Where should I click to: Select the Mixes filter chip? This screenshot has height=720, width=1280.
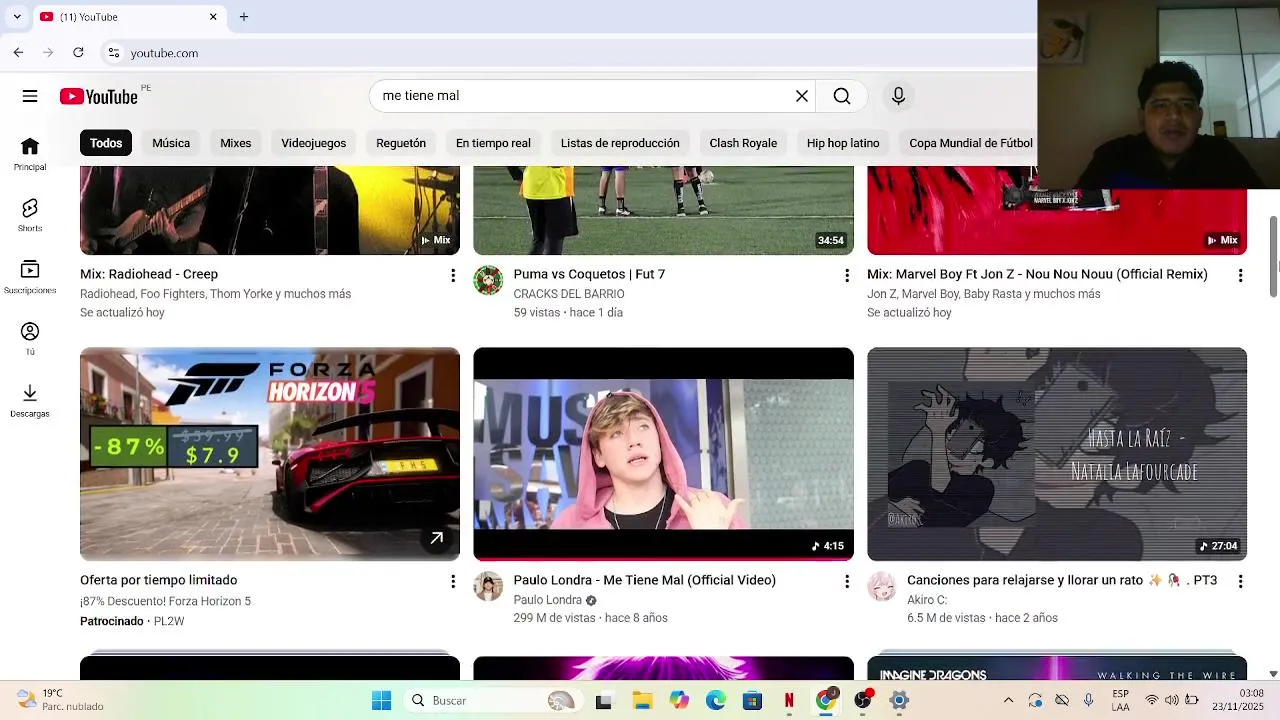pyautogui.click(x=236, y=143)
